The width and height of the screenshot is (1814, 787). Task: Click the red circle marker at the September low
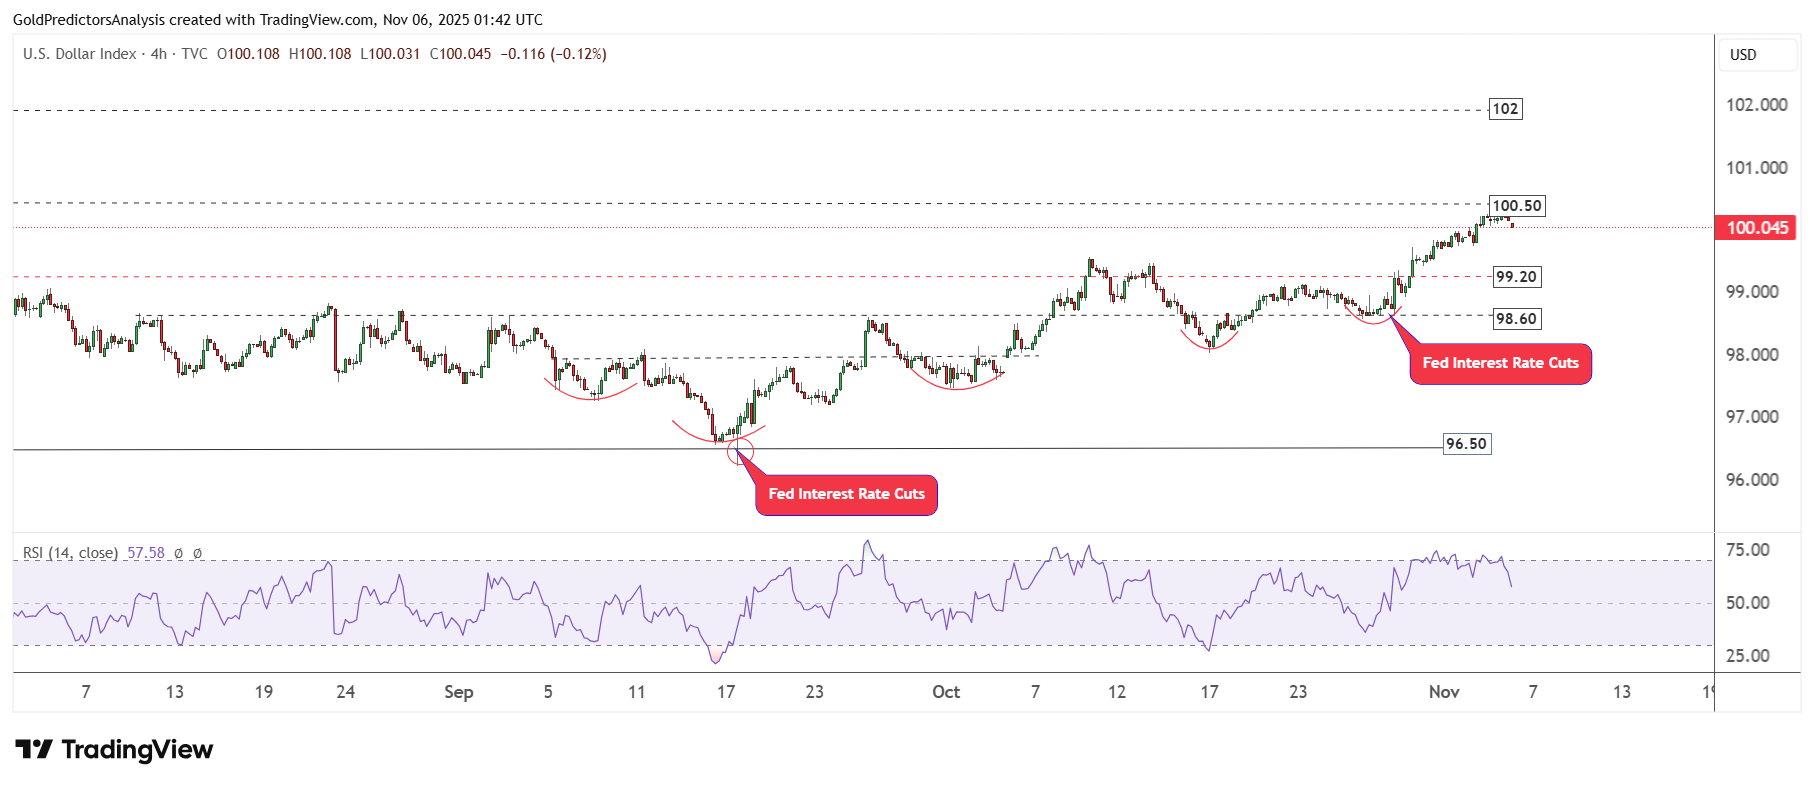click(740, 450)
